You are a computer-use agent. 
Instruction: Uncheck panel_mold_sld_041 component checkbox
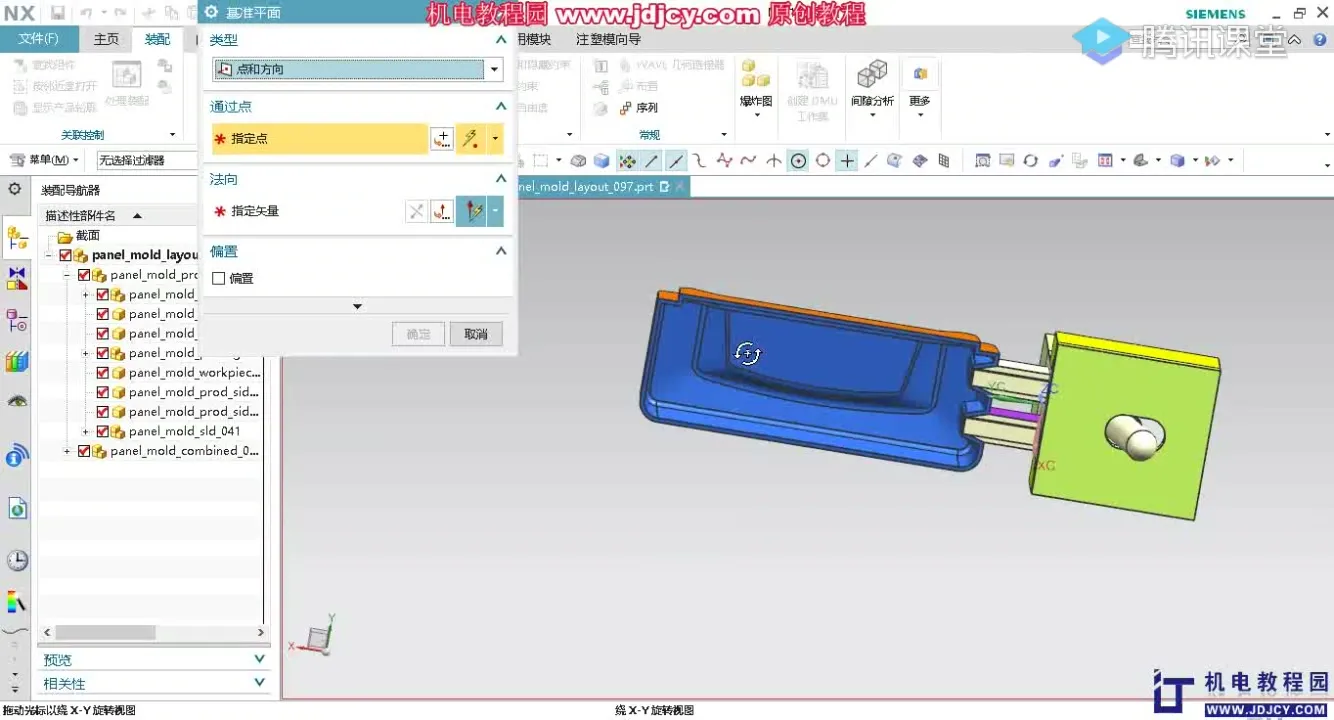[102, 431]
